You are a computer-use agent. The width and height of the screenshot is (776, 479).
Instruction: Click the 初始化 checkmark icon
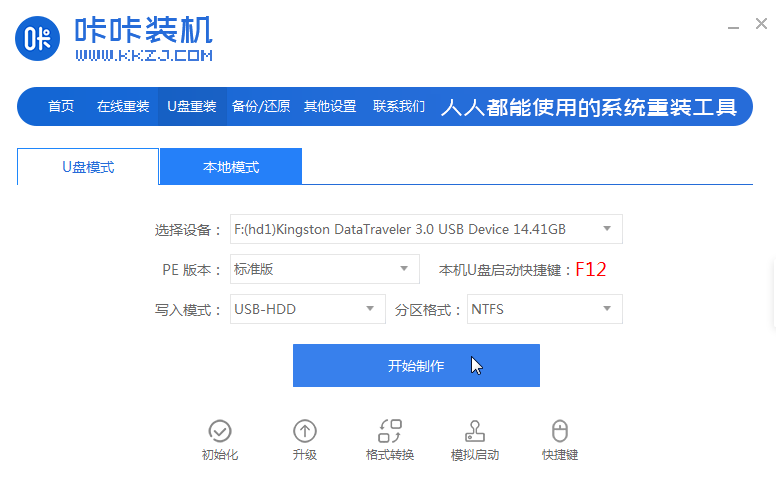coord(220,431)
